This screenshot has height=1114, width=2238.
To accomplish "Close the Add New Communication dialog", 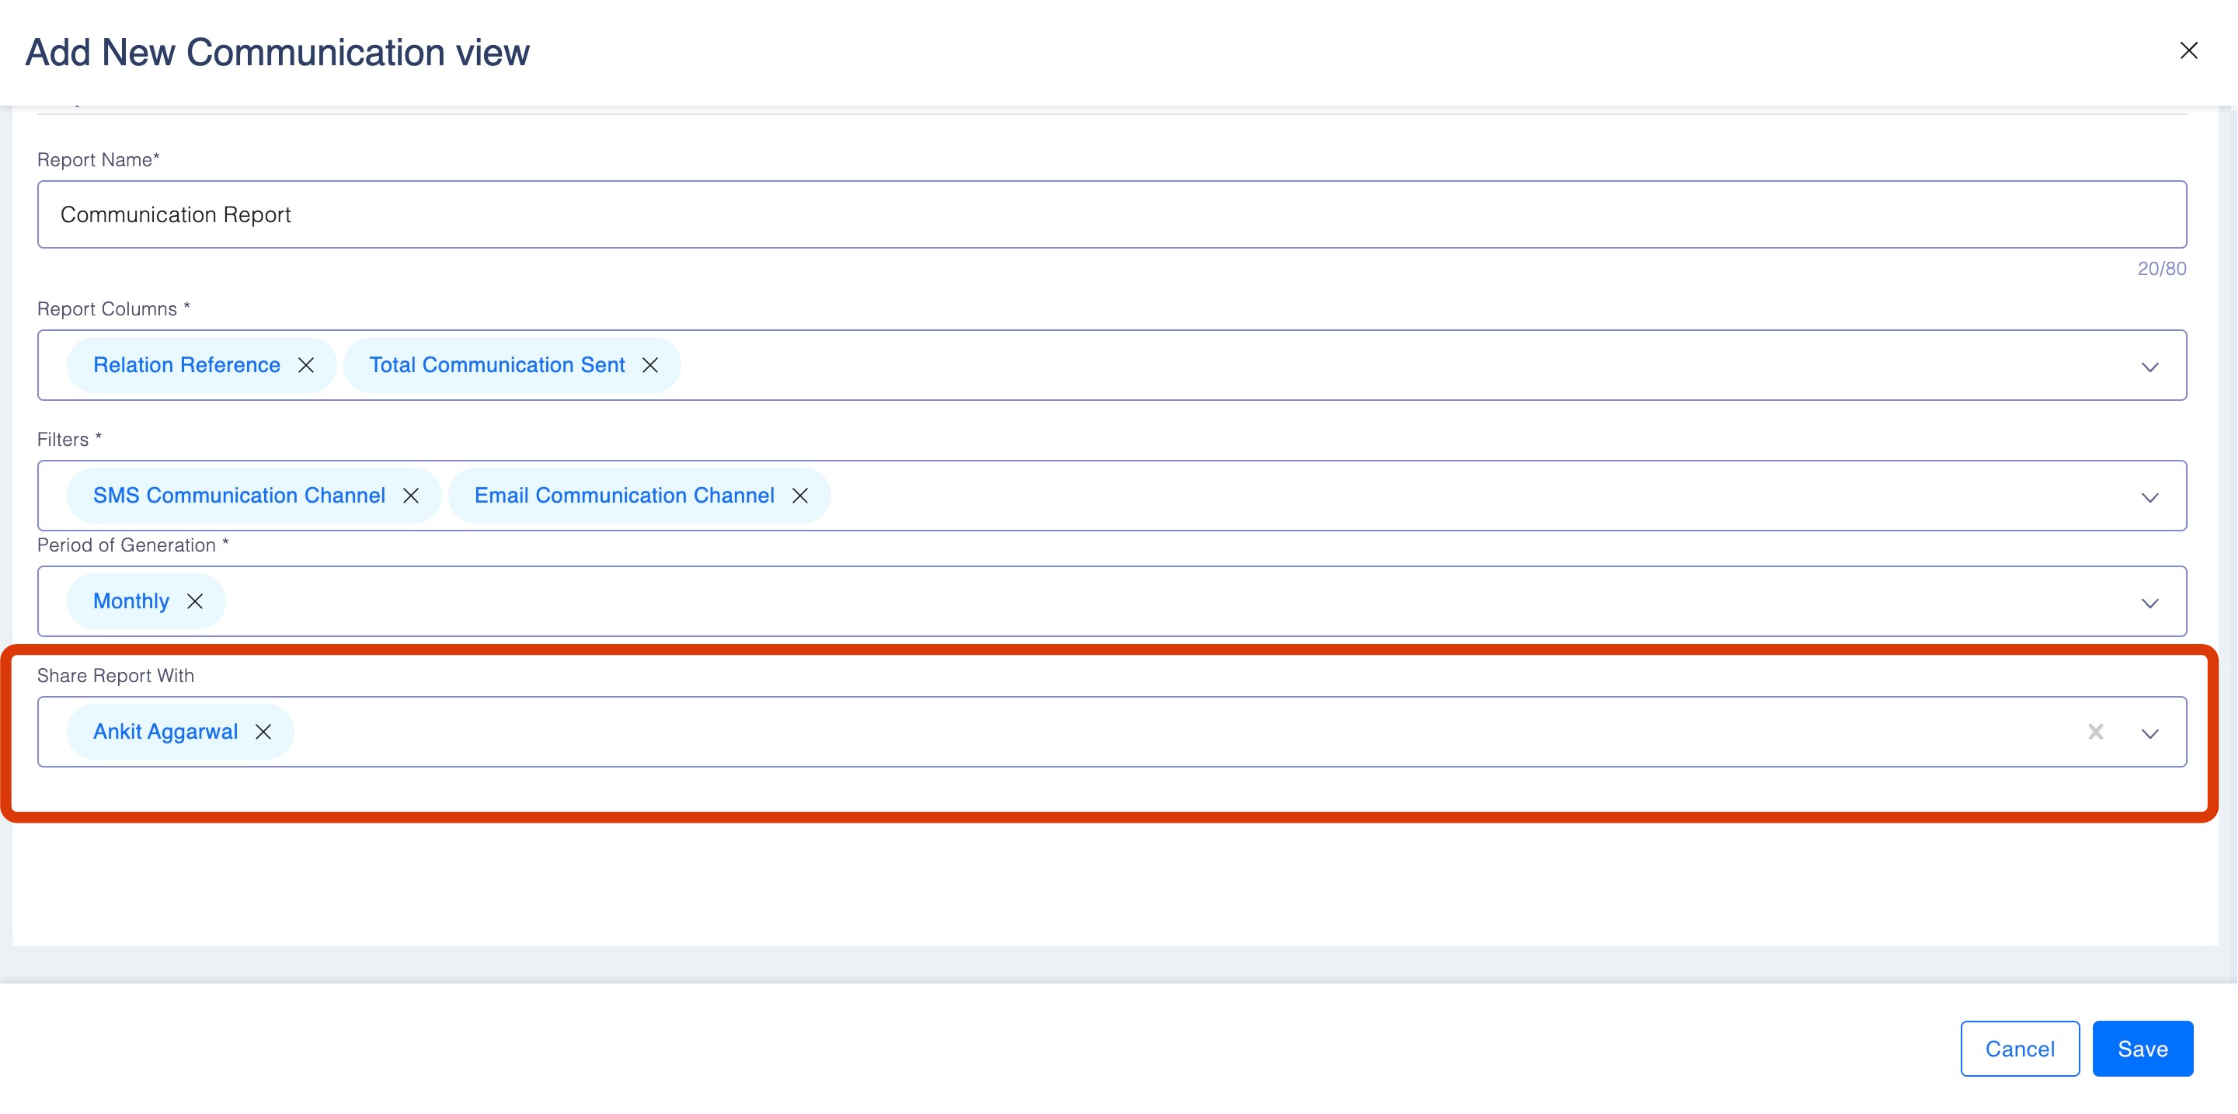I will coord(2189,51).
